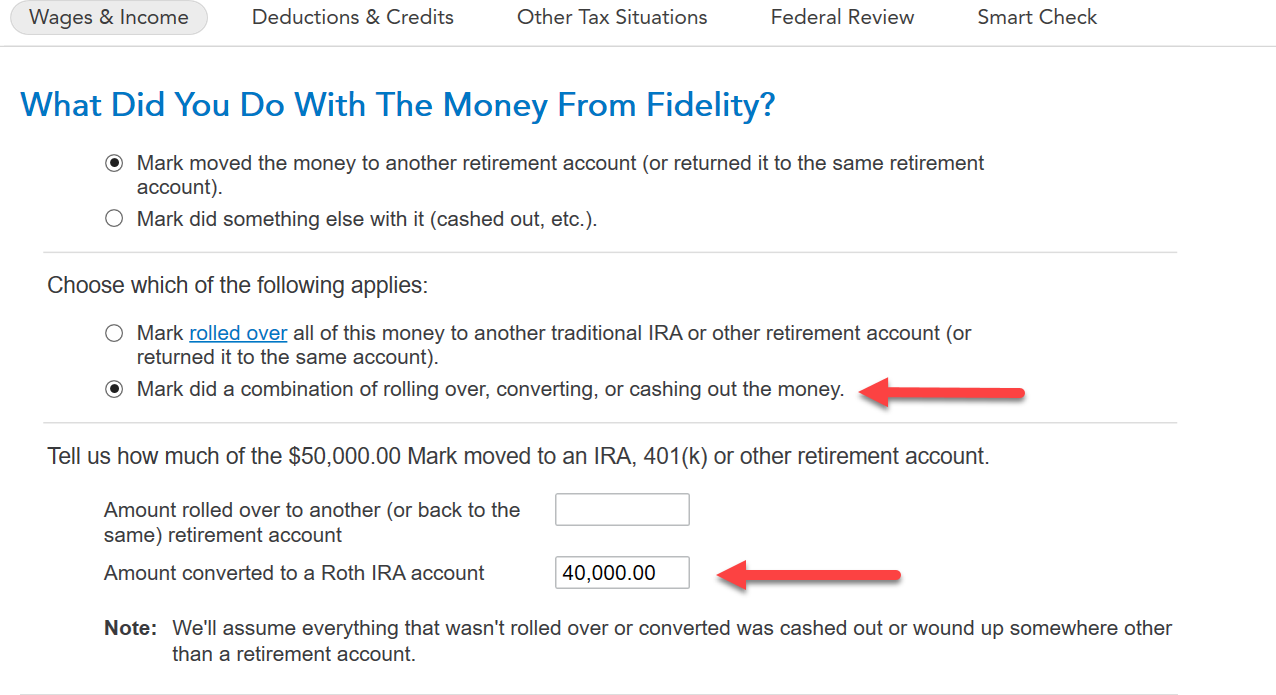Image resolution: width=1276 pixels, height=695 pixels.
Task: Go to Other Tax Situations tab
Action: [612, 17]
